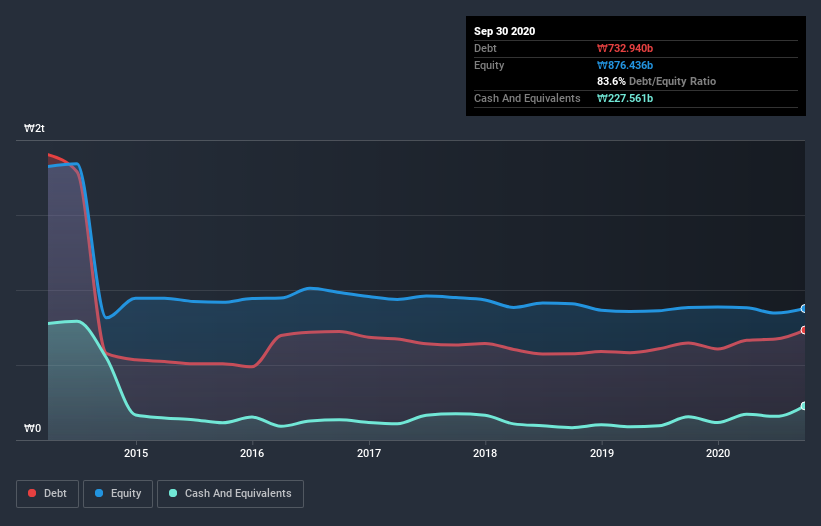Click the ₩732.940b debt value
Image resolution: width=821 pixels, height=526 pixels.
pos(625,48)
